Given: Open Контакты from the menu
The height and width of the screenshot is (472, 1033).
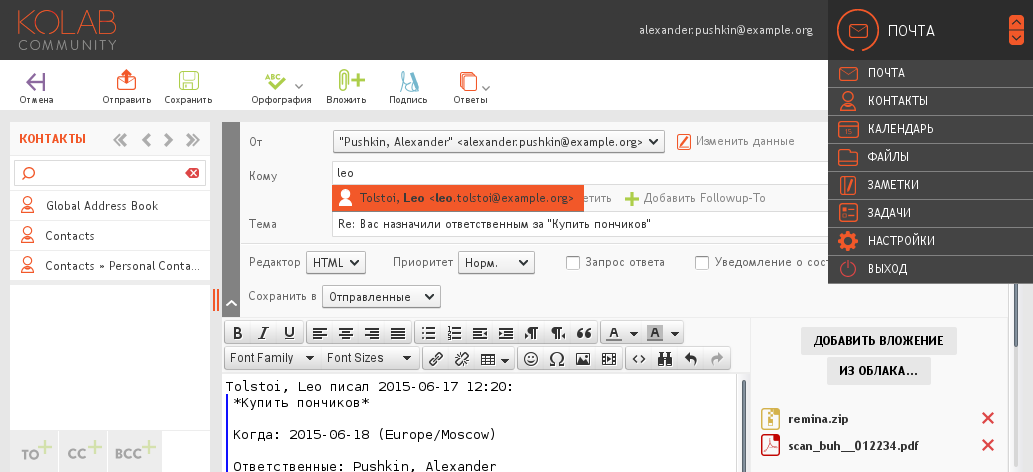Looking at the screenshot, I should (x=930, y=101).
